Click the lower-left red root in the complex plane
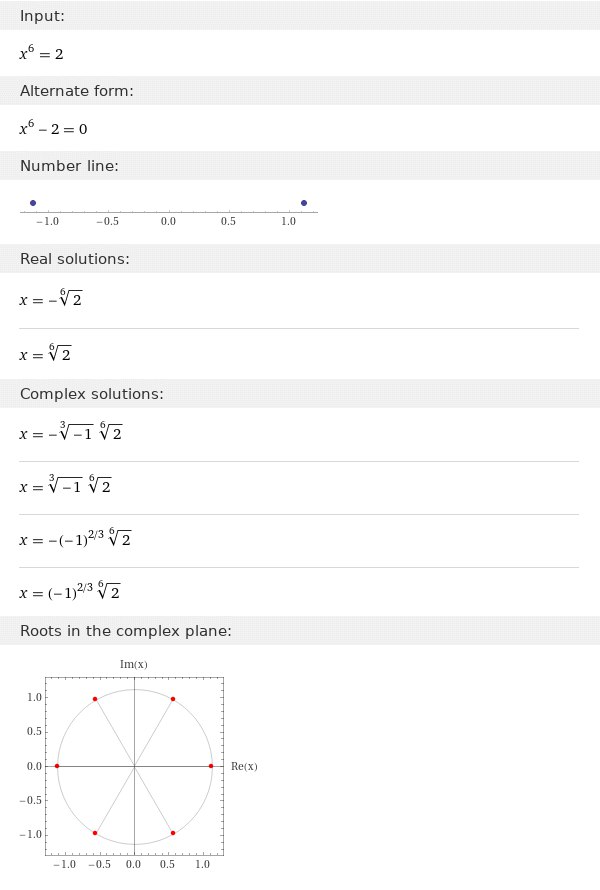 (95, 833)
